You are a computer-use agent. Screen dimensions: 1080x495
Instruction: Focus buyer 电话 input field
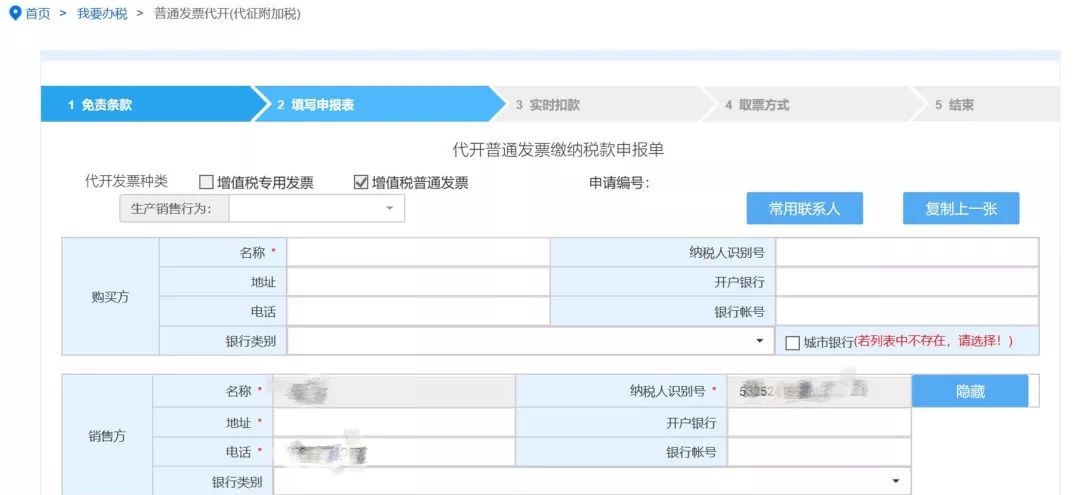pyautogui.click(x=418, y=312)
